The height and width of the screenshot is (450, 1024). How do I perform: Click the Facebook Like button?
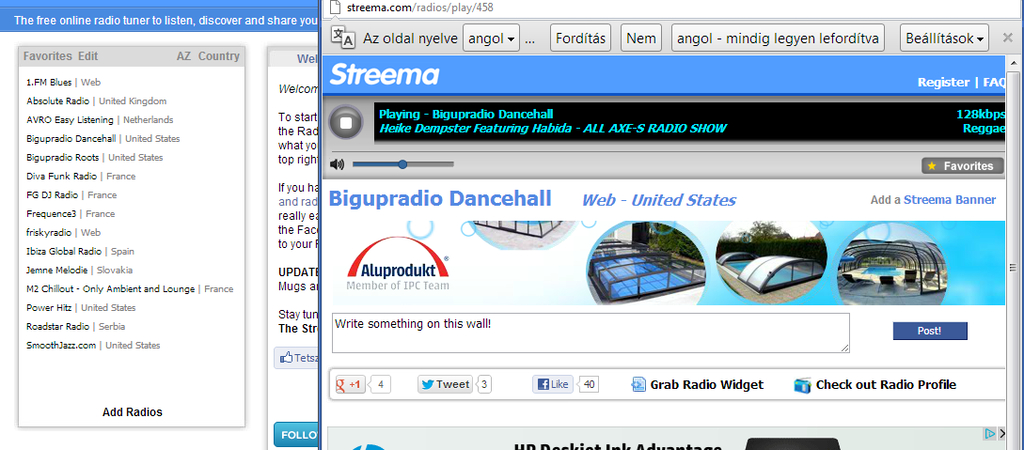click(x=552, y=384)
